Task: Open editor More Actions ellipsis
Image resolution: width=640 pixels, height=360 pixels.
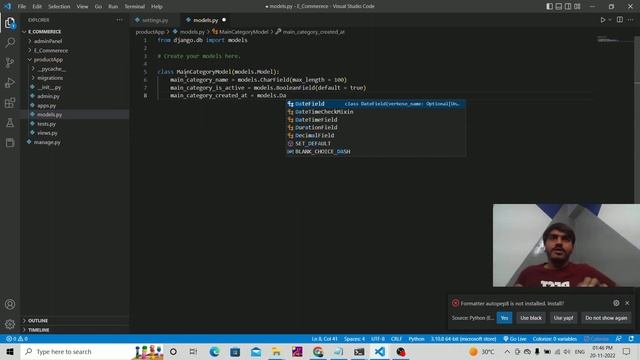Action: coord(631,20)
